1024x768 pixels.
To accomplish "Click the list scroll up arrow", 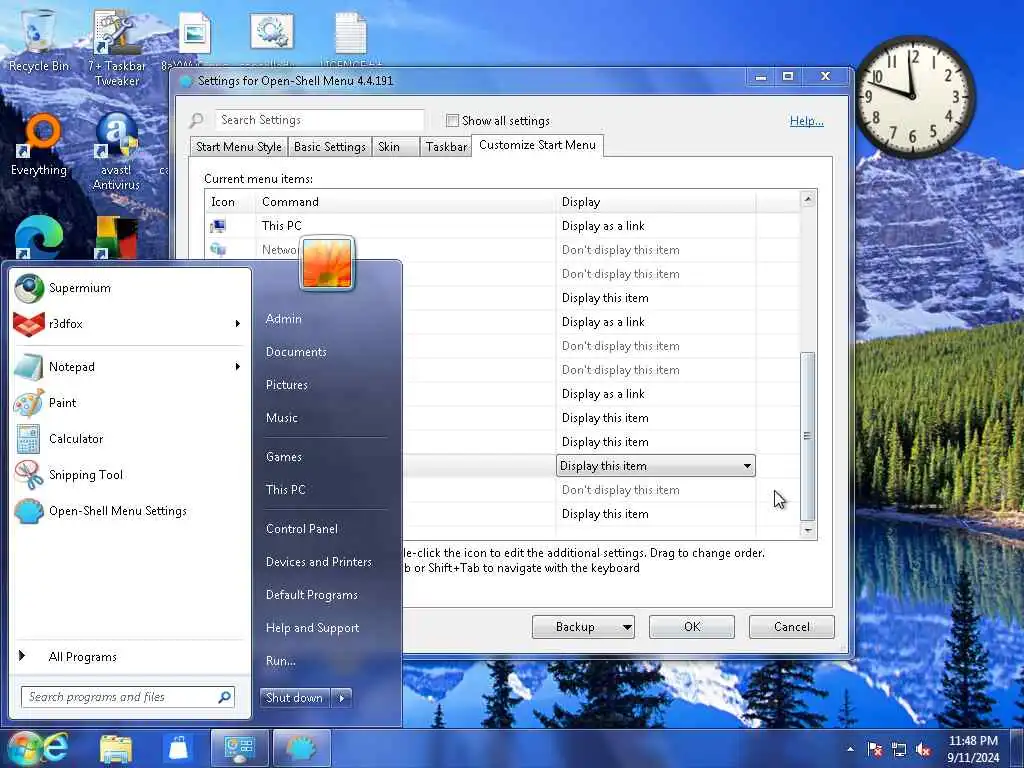I will pos(808,199).
